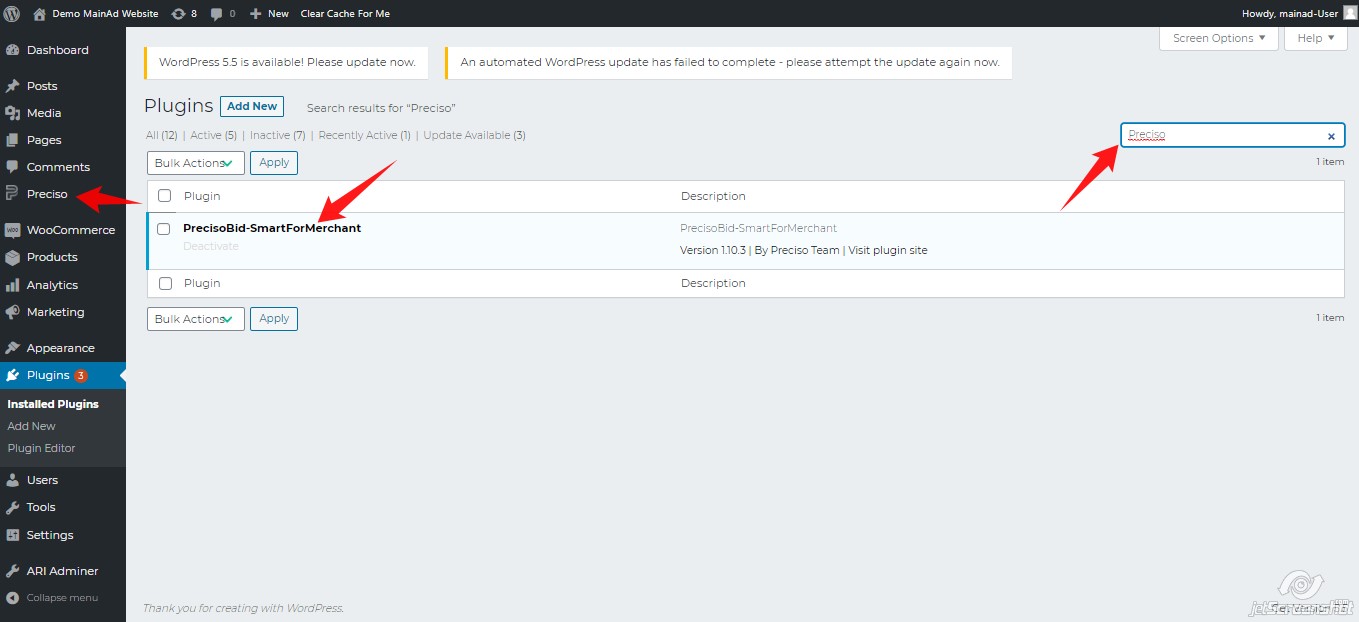This screenshot has height=622, width=1359.
Task: Toggle the select-all checkbox in table header
Action: [x=165, y=196]
